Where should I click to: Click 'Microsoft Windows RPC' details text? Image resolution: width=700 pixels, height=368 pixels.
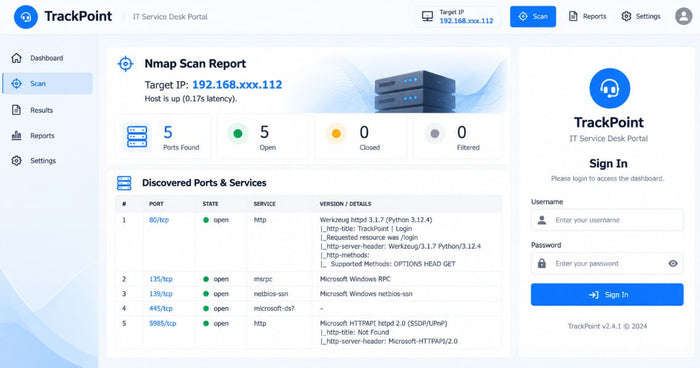click(355, 279)
